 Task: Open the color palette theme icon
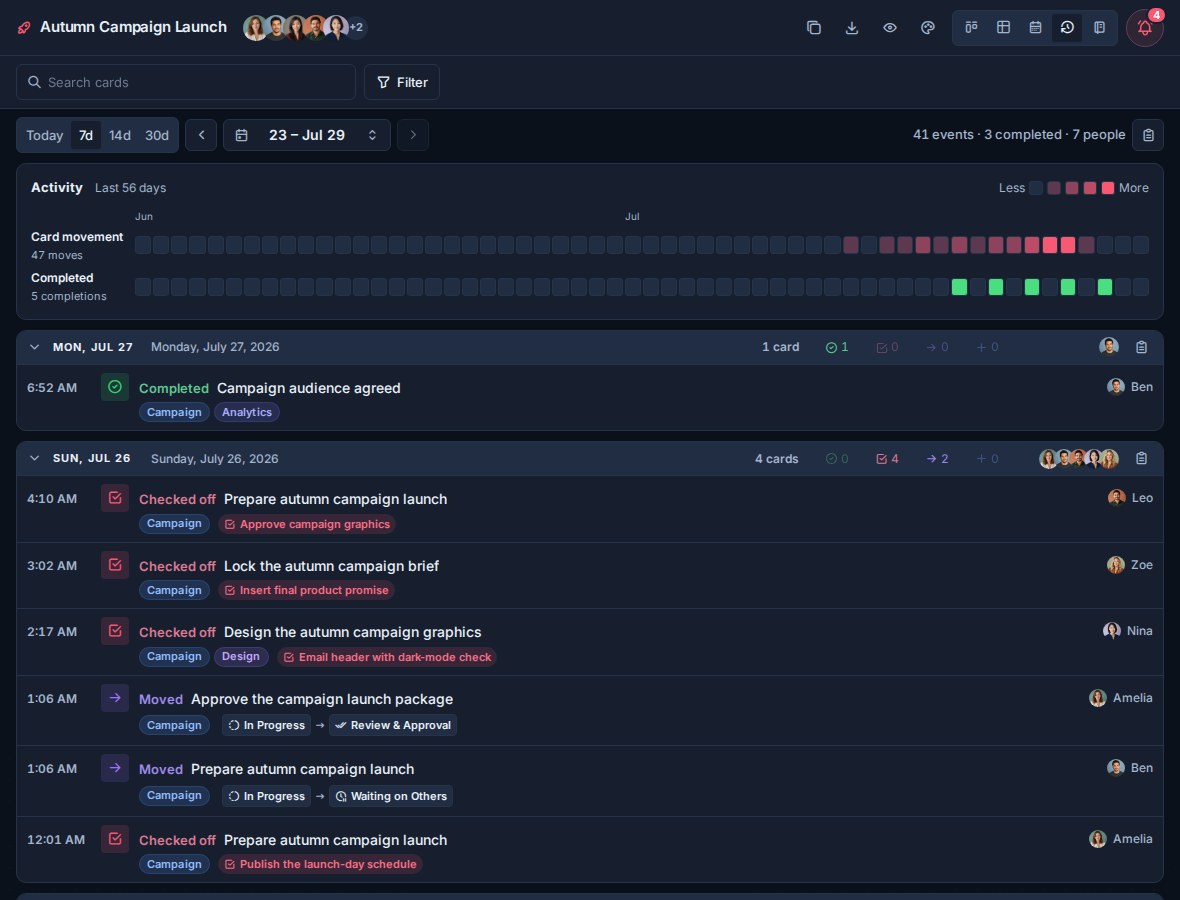pos(928,27)
